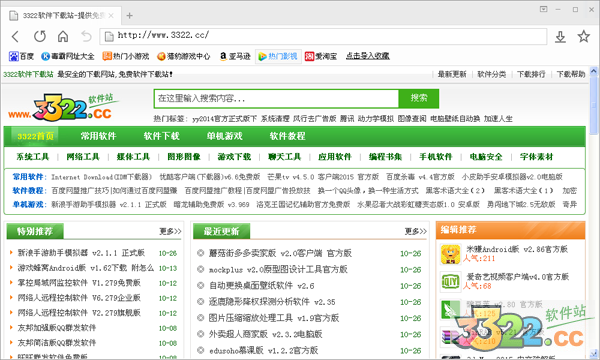Screen dimensions: 600x360
Task: Click the page vertical scrollbar up arrow
Action: (593, 71)
